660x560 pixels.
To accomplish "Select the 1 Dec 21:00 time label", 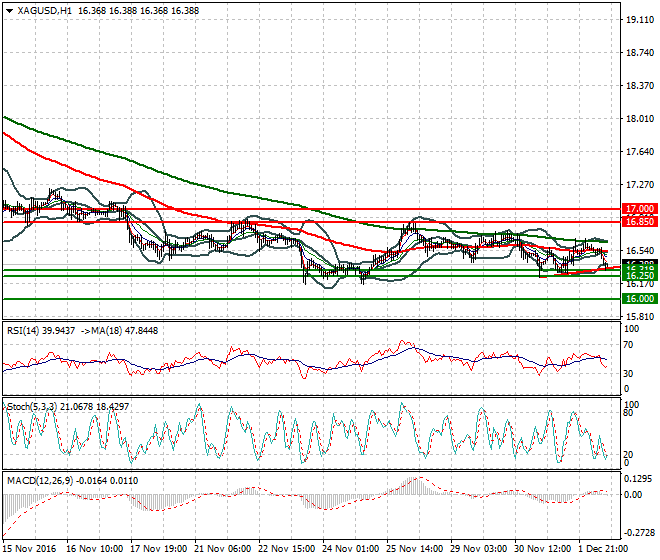I will tap(604, 549).
